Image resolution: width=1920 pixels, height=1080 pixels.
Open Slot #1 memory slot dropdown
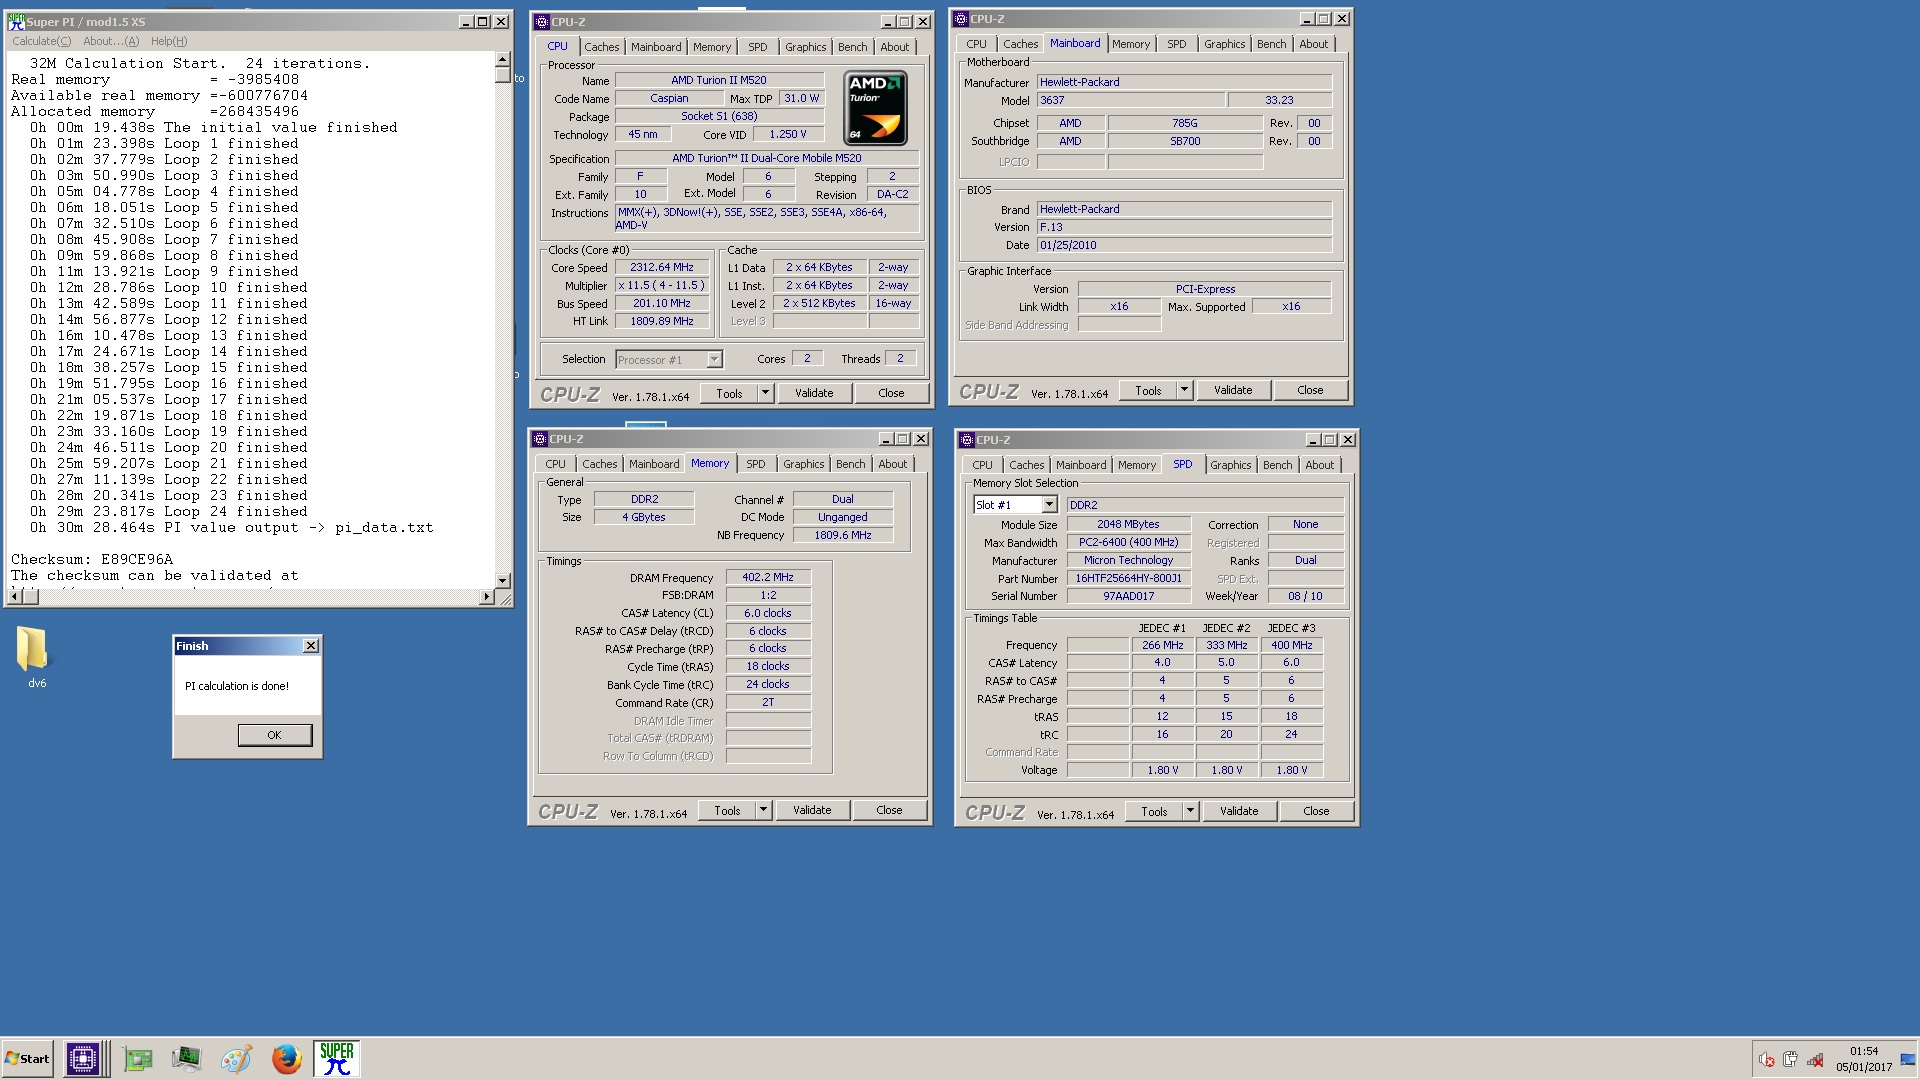point(1015,505)
